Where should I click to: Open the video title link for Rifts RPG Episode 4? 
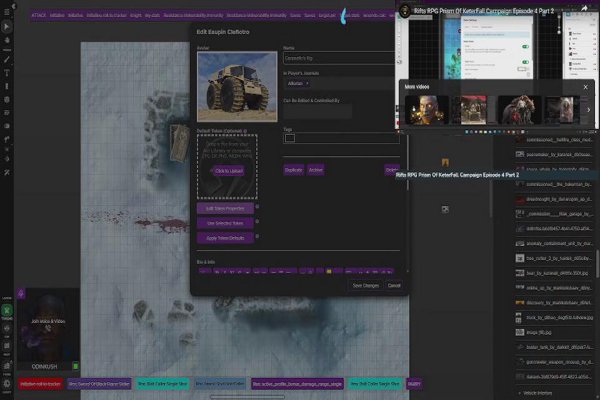pyautogui.click(x=484, y=11)
